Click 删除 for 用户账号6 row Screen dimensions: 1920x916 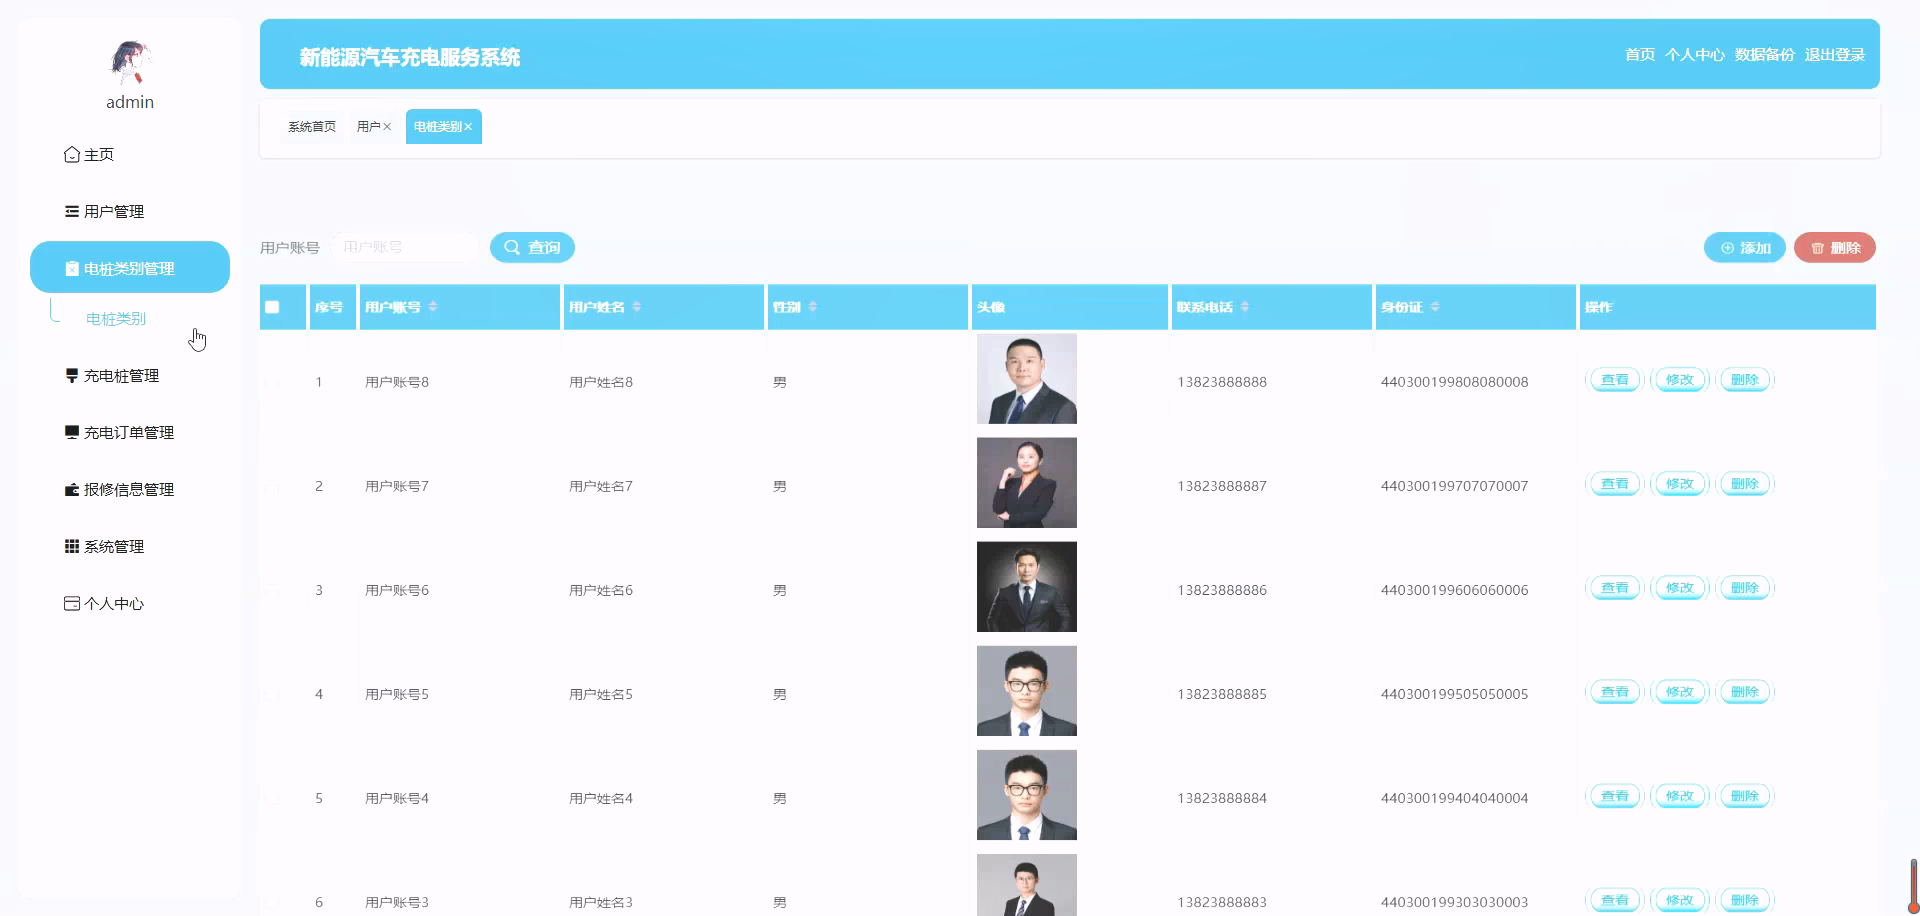[x=1745, y=588]
